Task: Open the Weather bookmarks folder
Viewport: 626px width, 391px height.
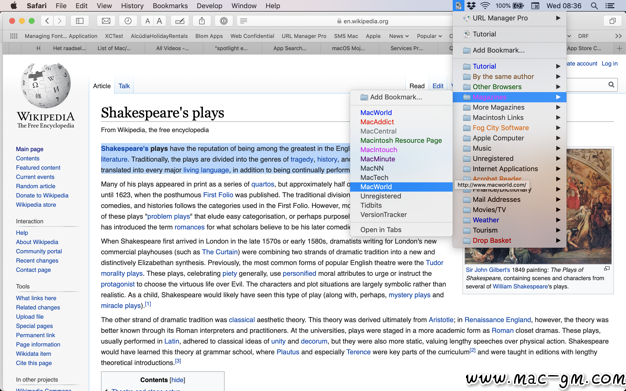Action: (x=509, y=220)
